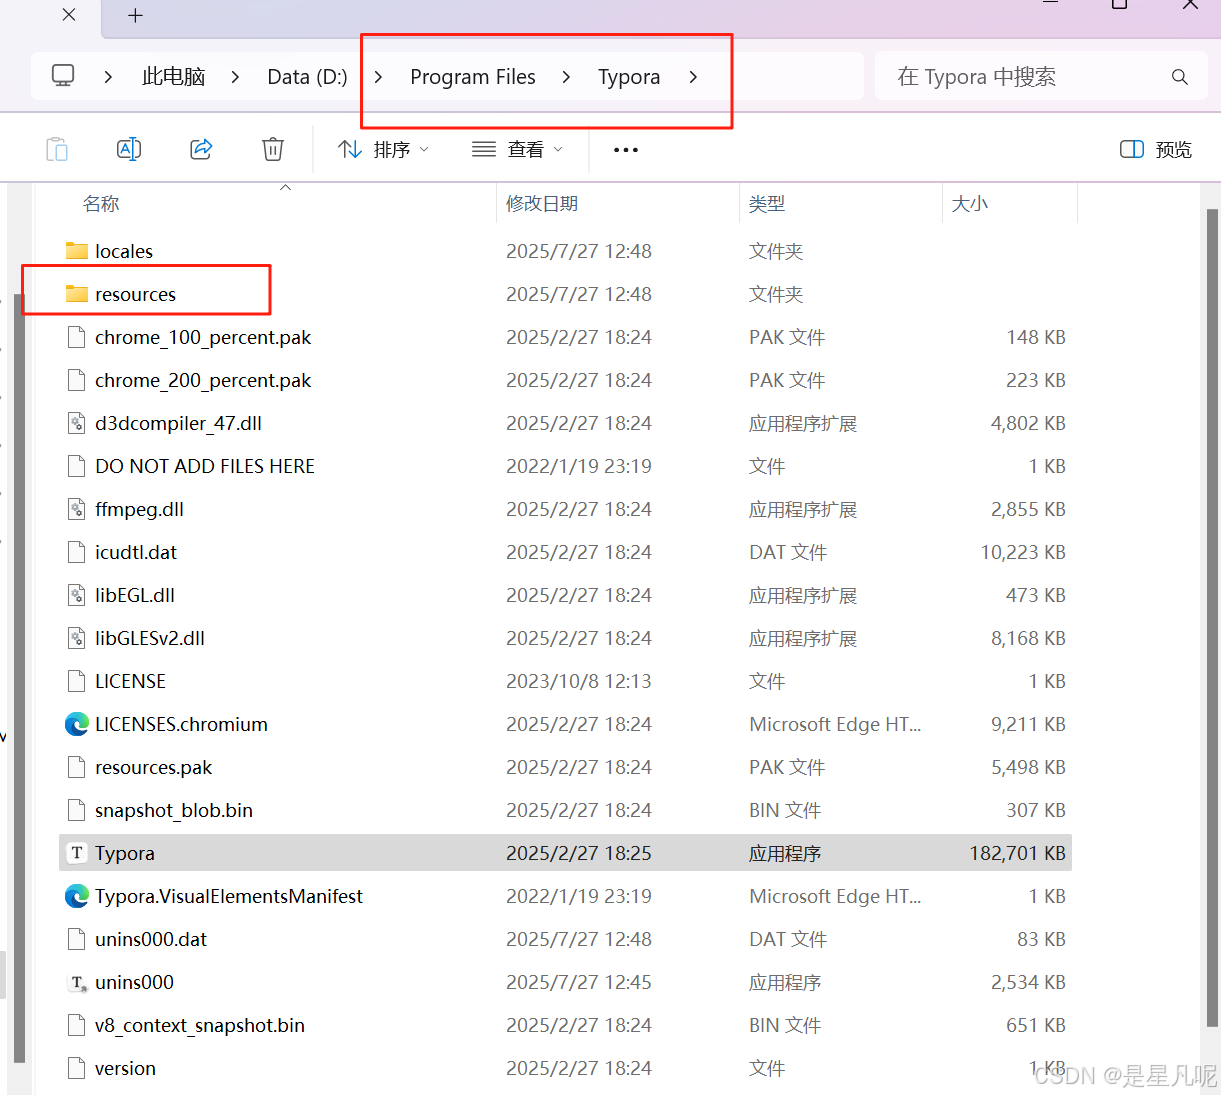Click the delete trash icon
Screen dimensions: 1221x1095
tap(273, 150)
